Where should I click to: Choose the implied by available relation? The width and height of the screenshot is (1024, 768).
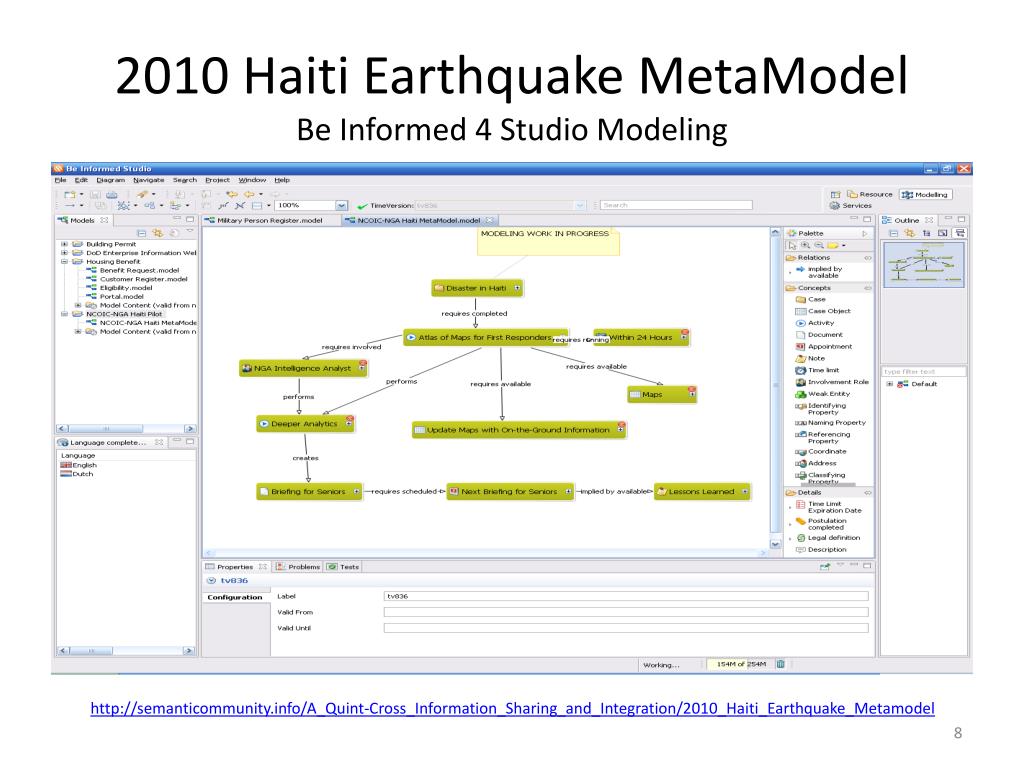[x=820, y=272]
